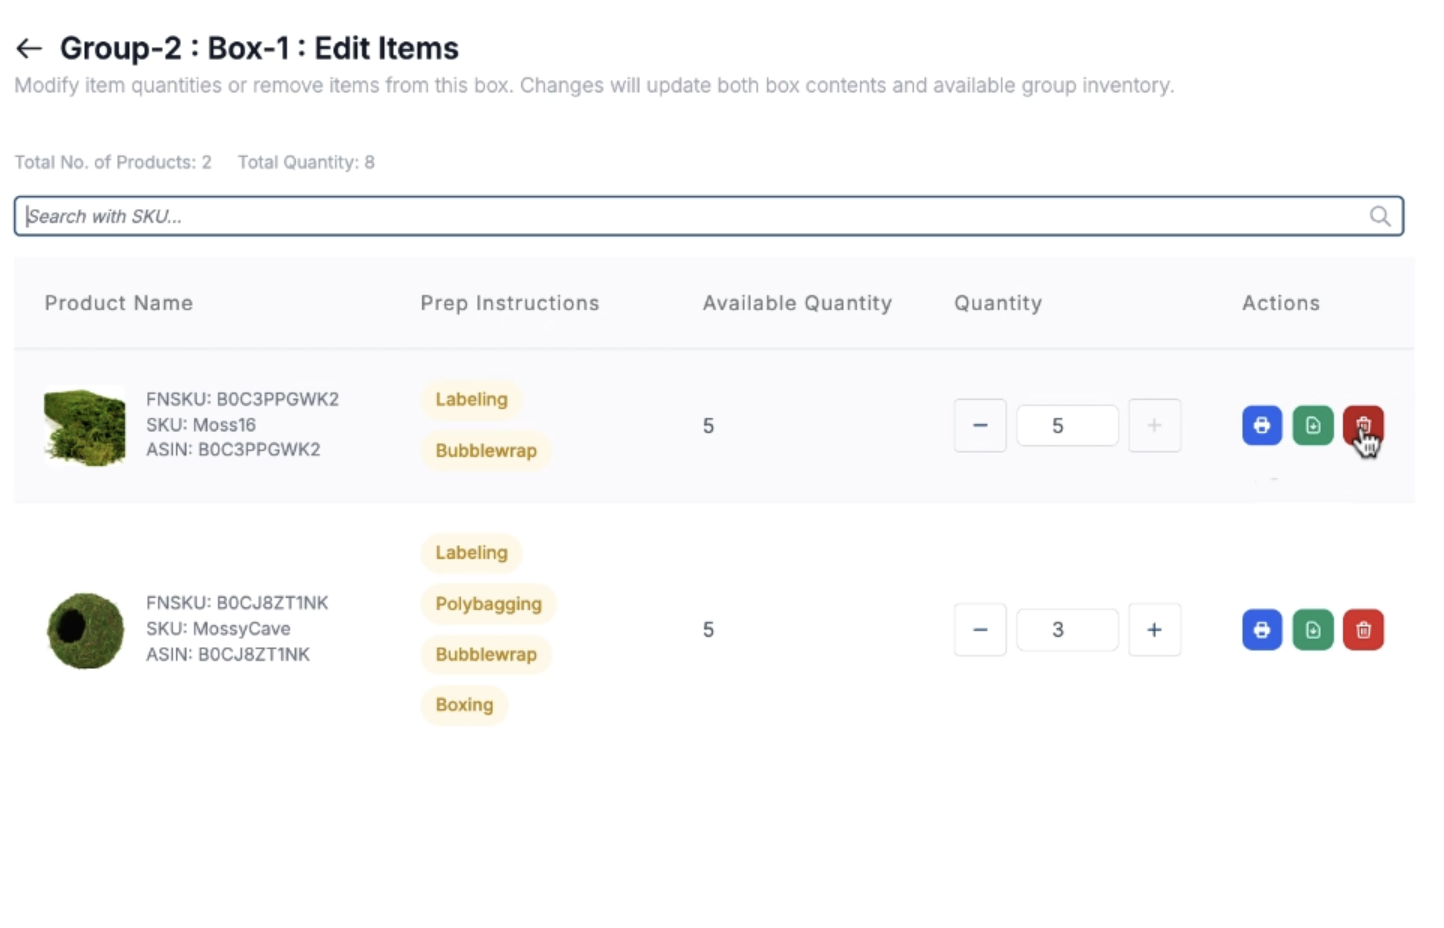Decrease quantity of MossyCave
The height and width of the screenshot is (928, 1444).
coord(979,630)
